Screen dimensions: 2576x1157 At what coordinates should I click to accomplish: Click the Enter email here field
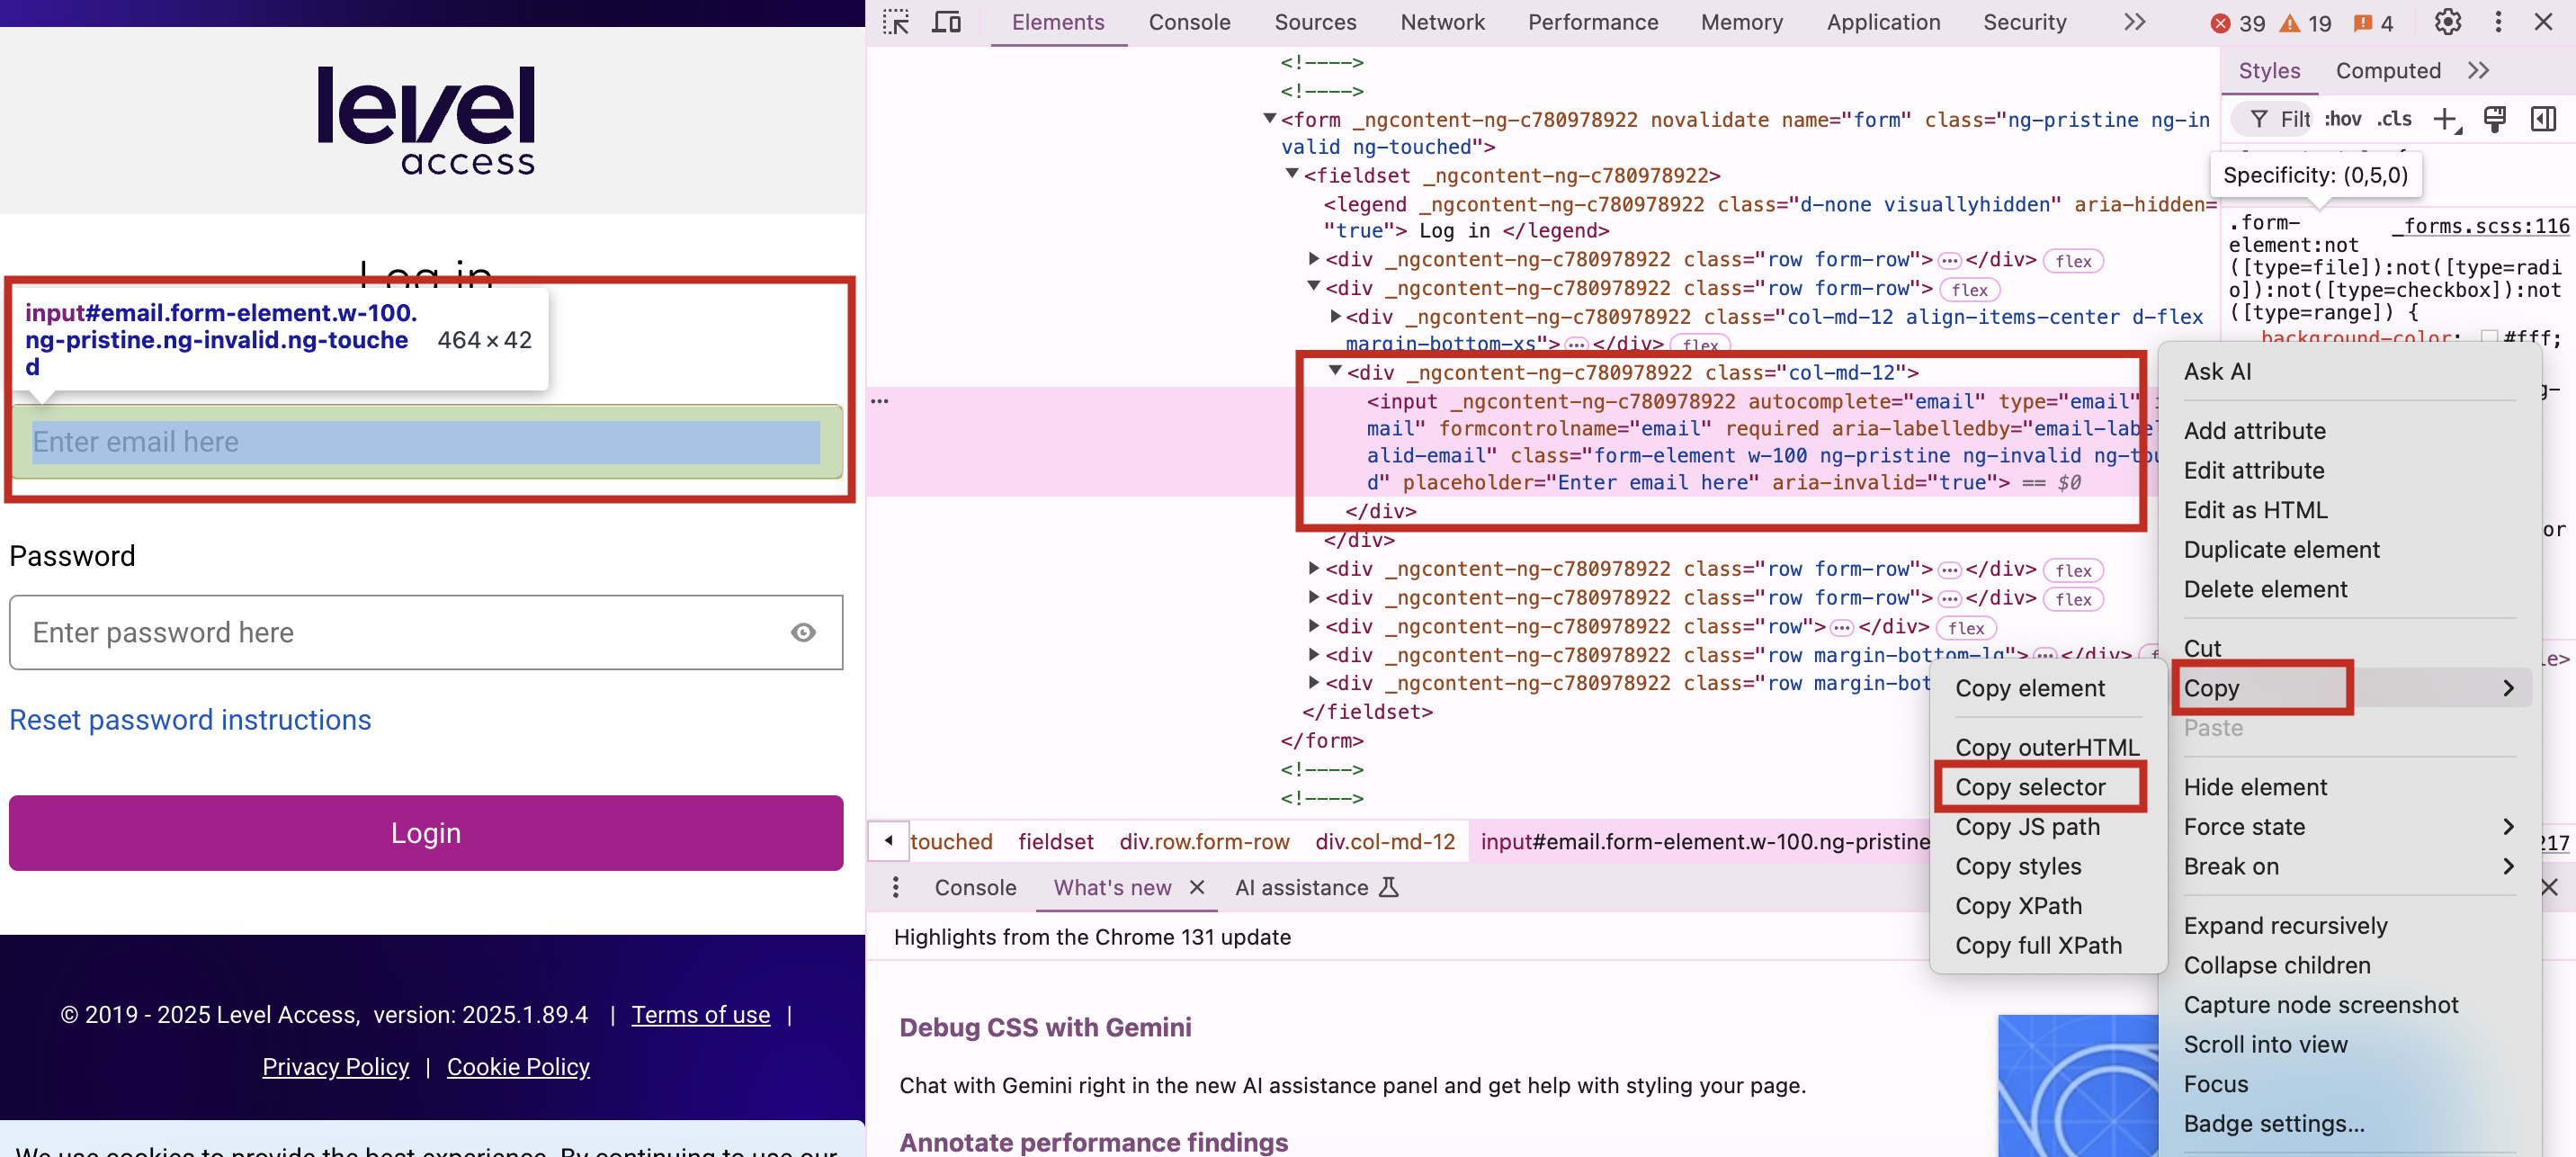tap(425, 441)
